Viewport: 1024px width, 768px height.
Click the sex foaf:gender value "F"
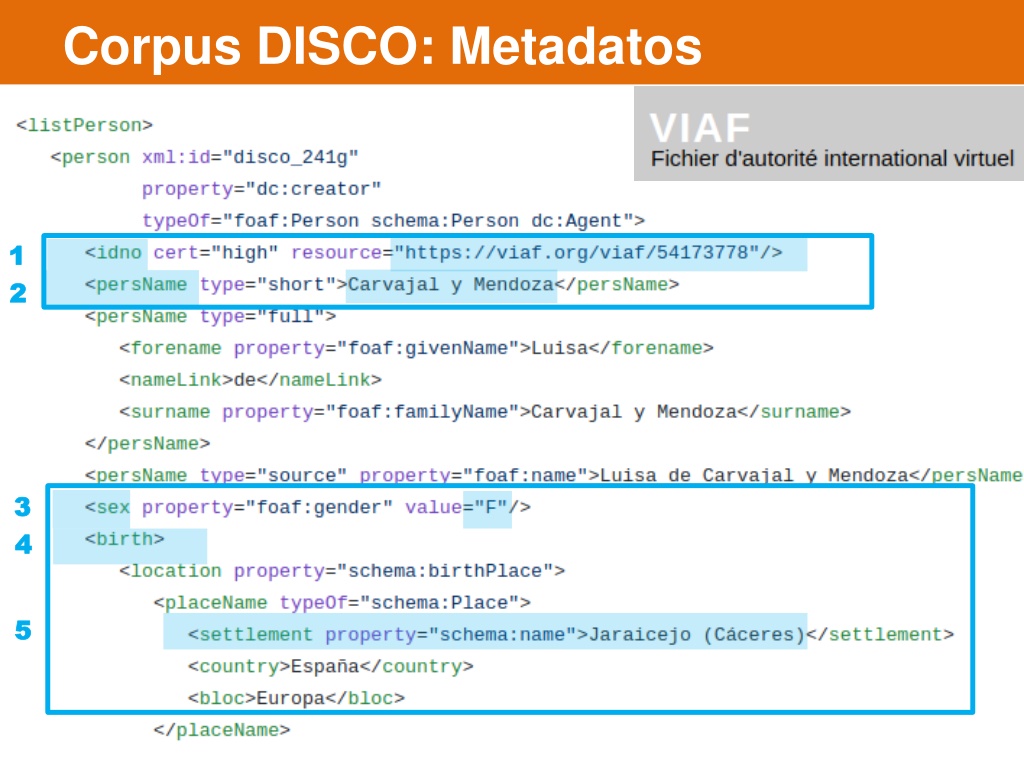[491, 507]
